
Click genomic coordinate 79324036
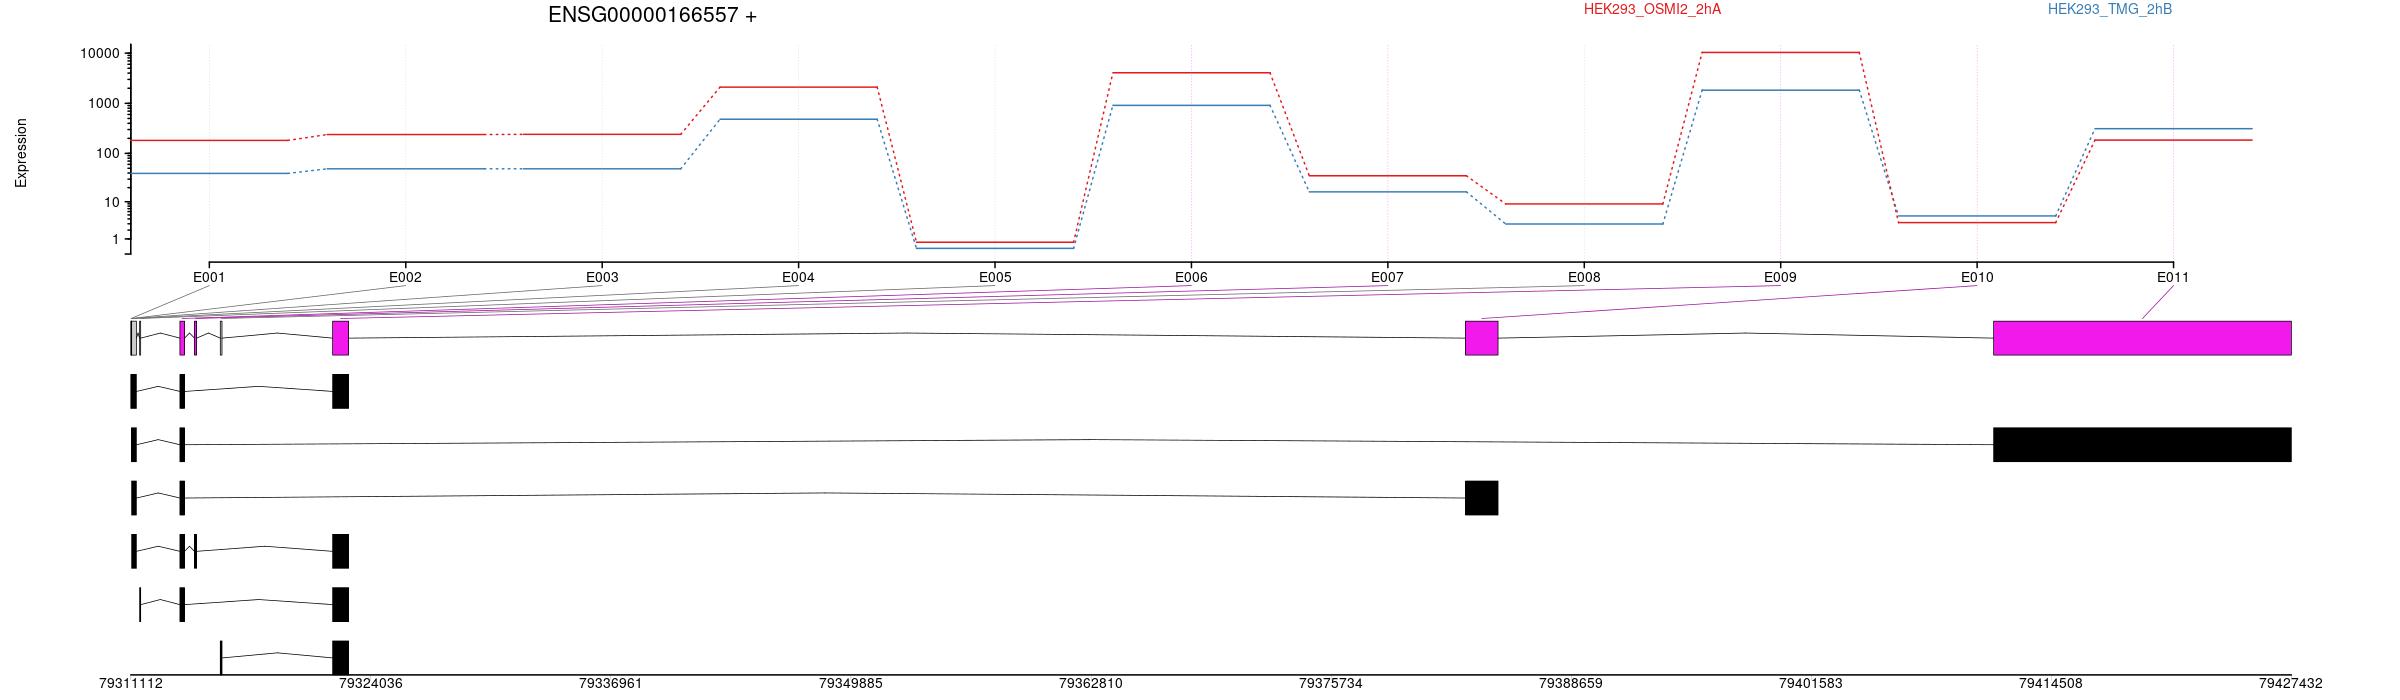371,684
